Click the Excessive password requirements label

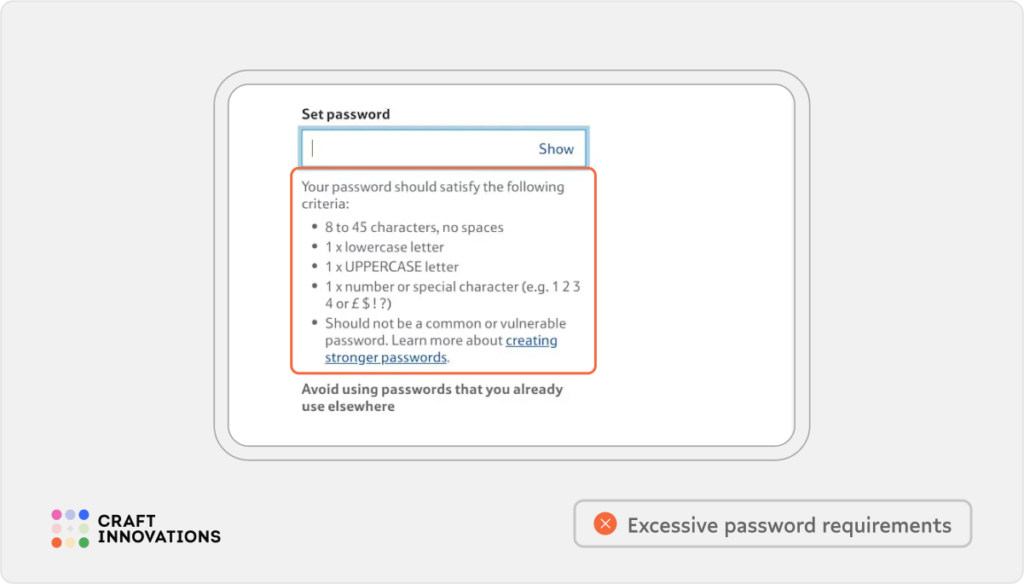(790, 523)
